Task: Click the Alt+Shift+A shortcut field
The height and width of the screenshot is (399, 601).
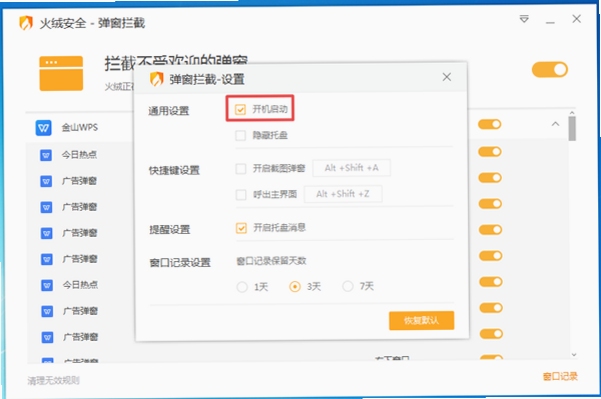Action: (x=351, y=168)
